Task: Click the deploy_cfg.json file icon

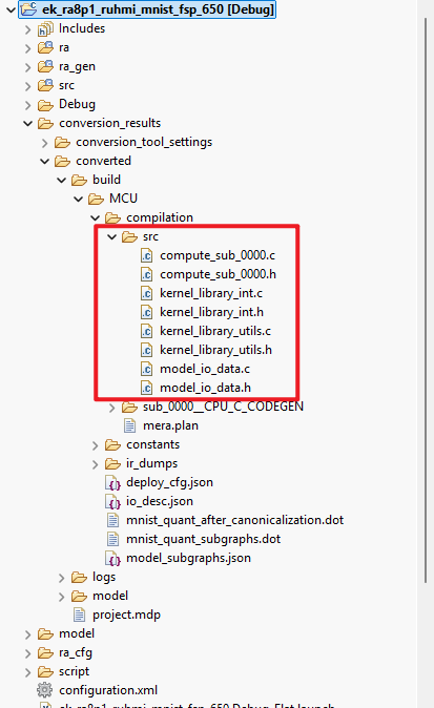Action: 113,483
